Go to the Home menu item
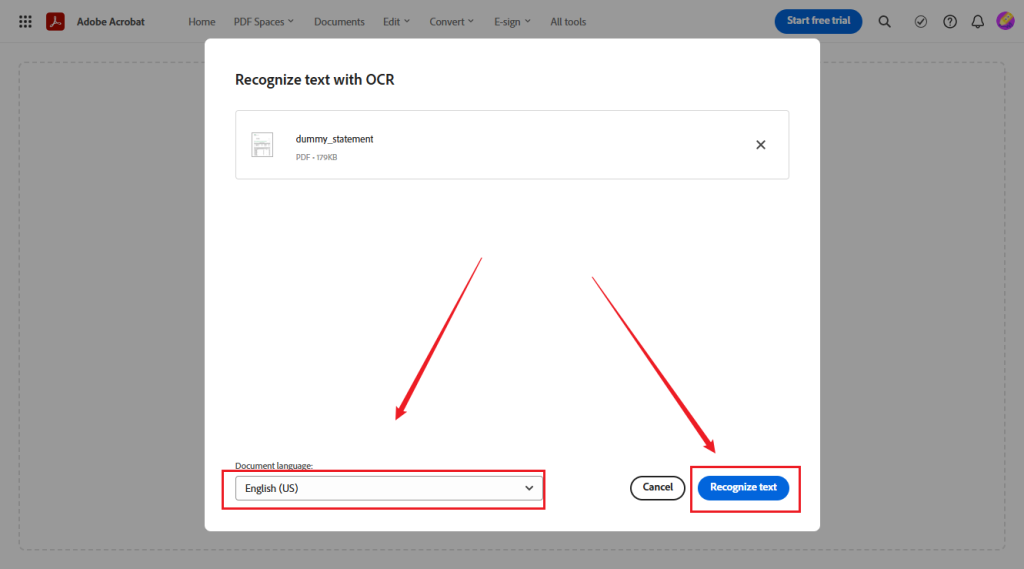The width and height of the screenshot is (1024, 569). [202, 22]
